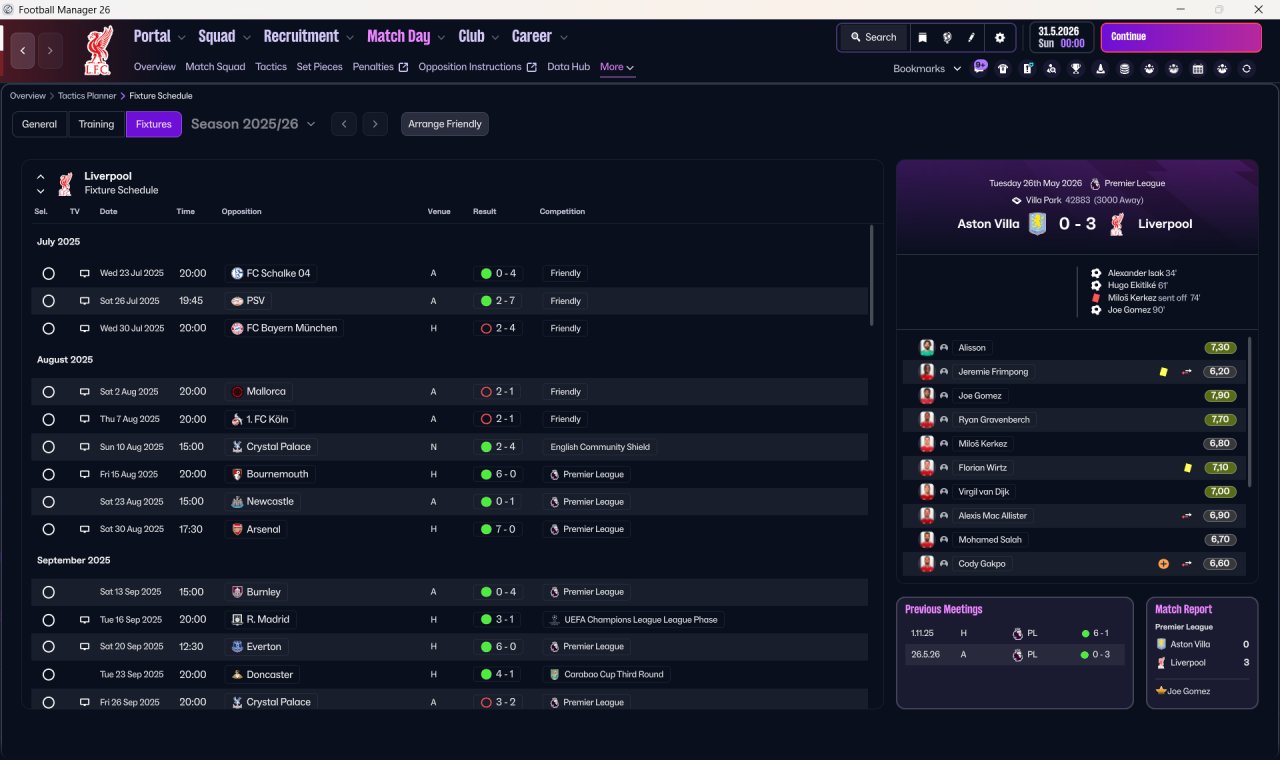1280x760 pixels.
Task: Click the forward navigation arrow
Action: pos(50,50)
